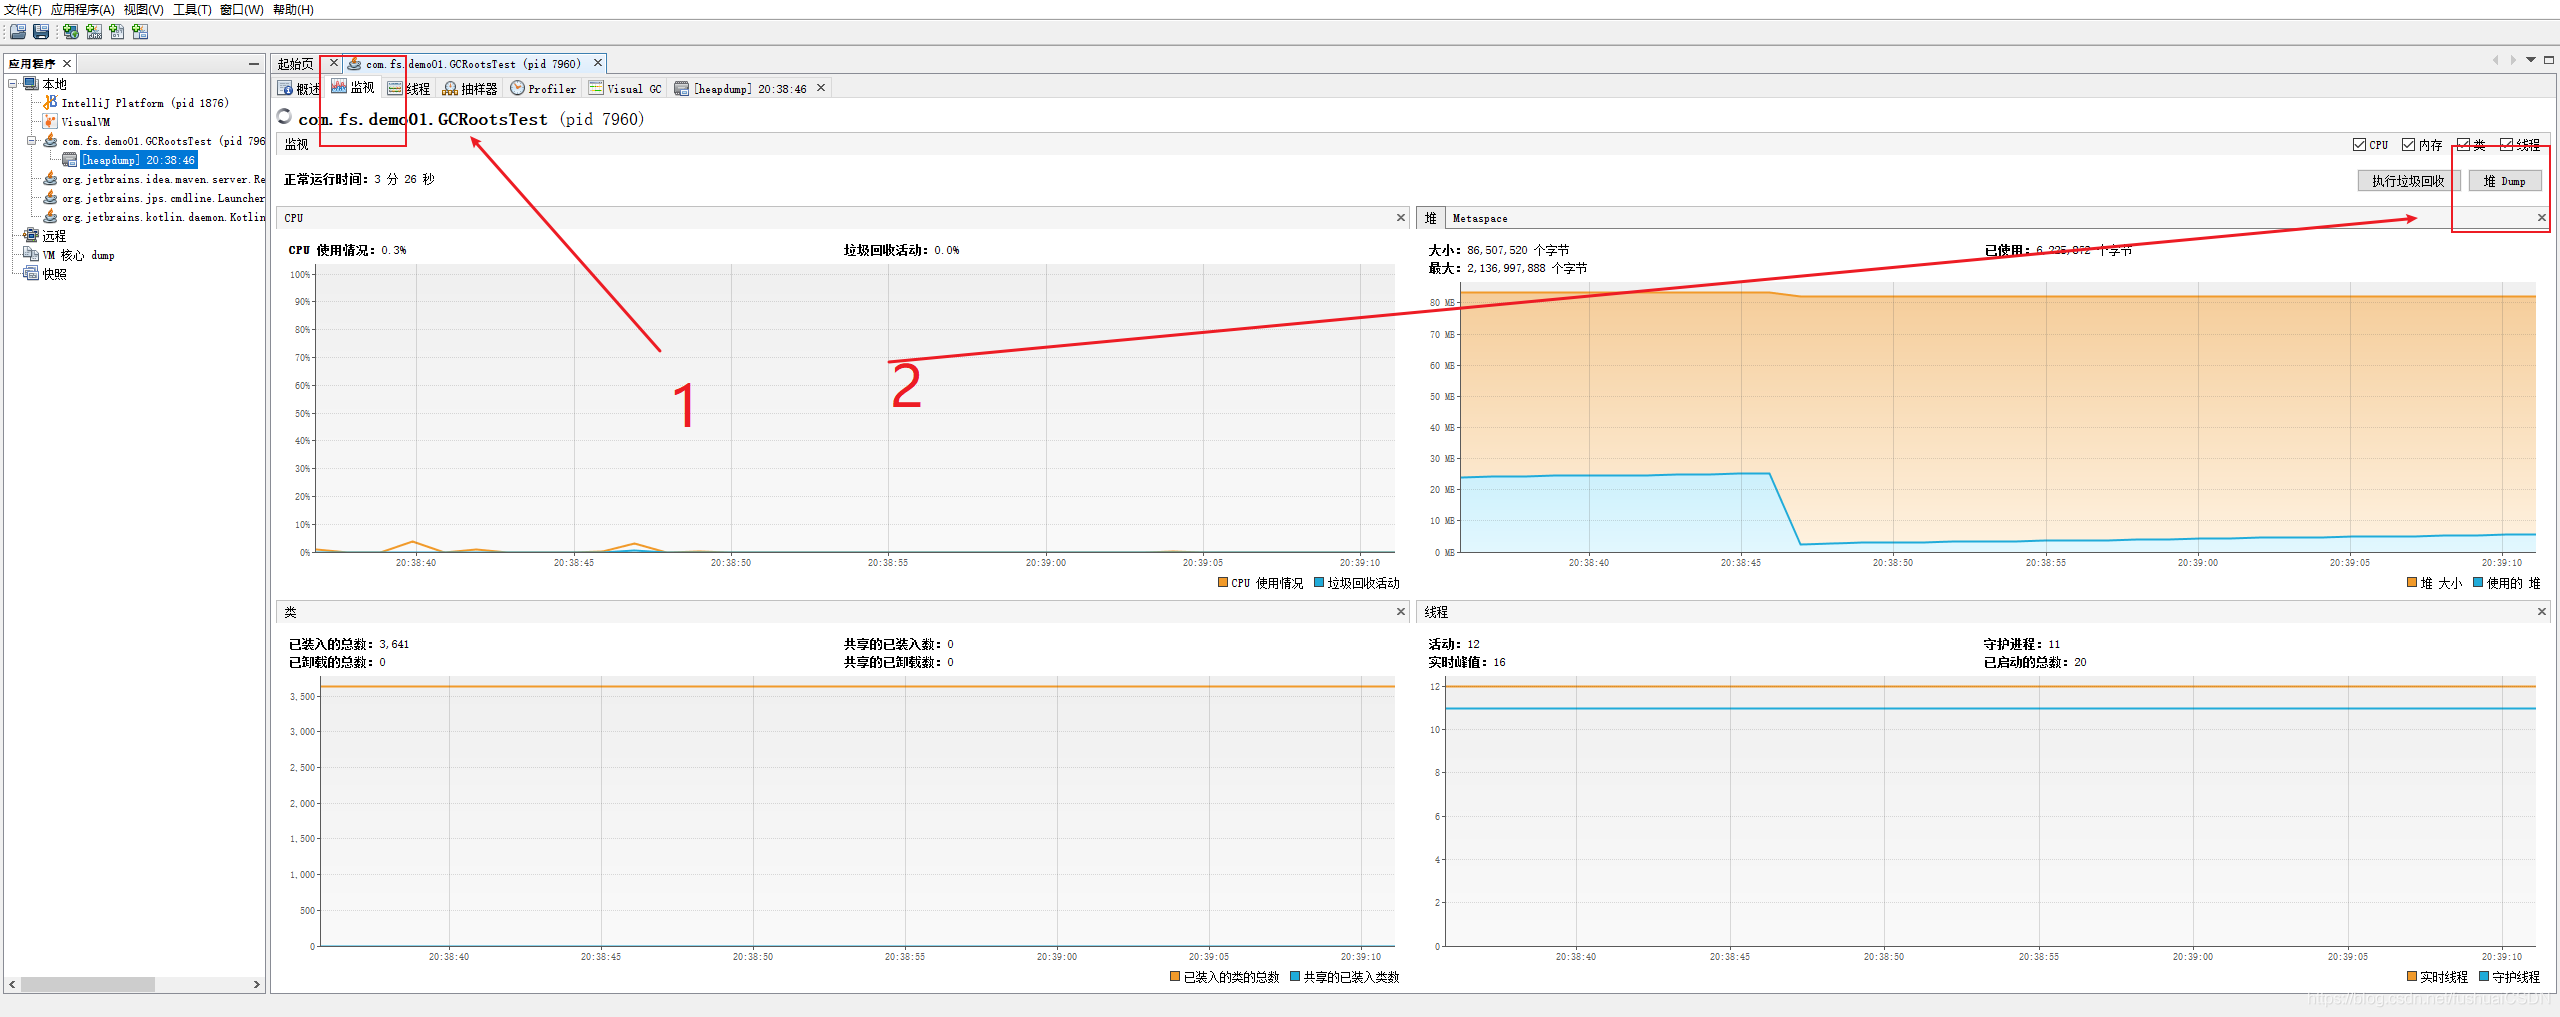
Task: Switch to the 起始页 tab
Action: pos(295,64)
